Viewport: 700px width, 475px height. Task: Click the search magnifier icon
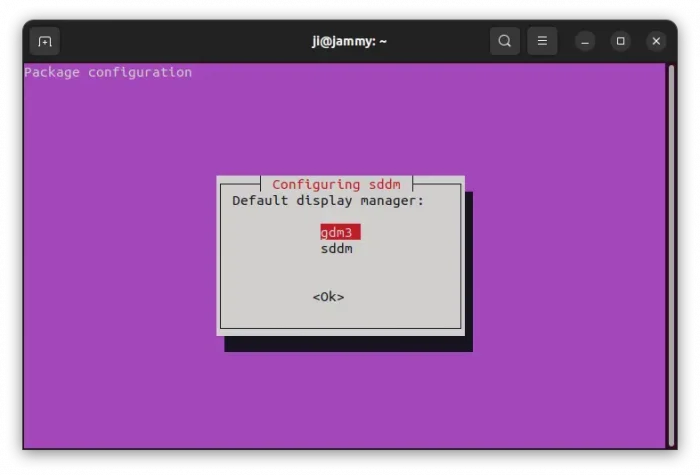(x=505, y=41)
